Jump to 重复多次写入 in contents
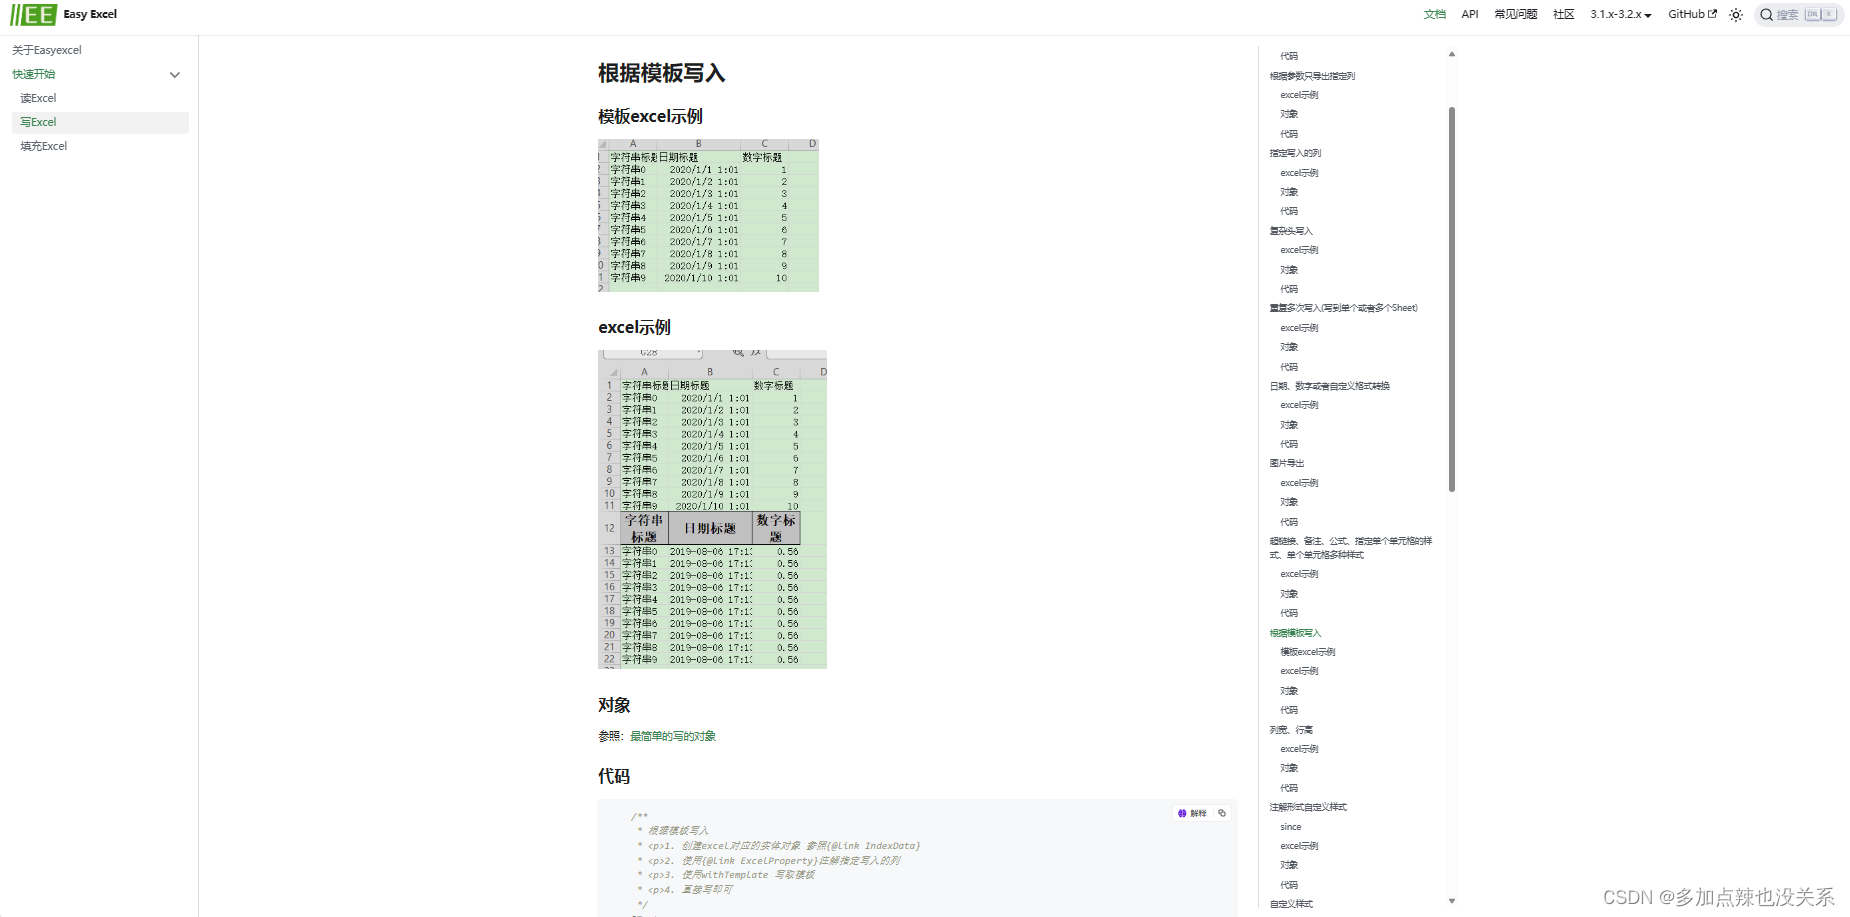 coord(1344,308)
